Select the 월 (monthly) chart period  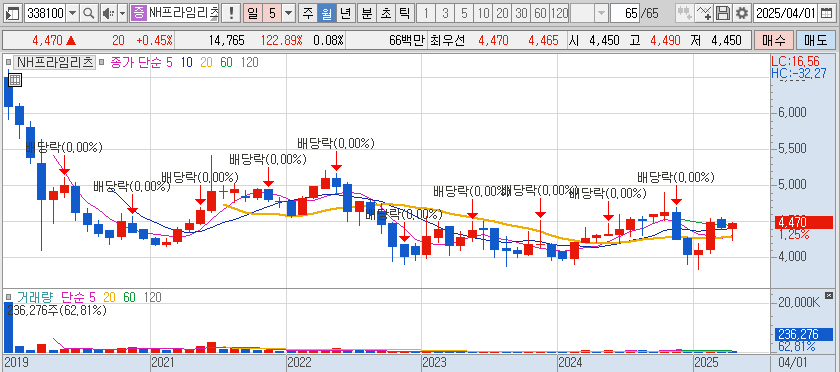(x=326, y=13)
